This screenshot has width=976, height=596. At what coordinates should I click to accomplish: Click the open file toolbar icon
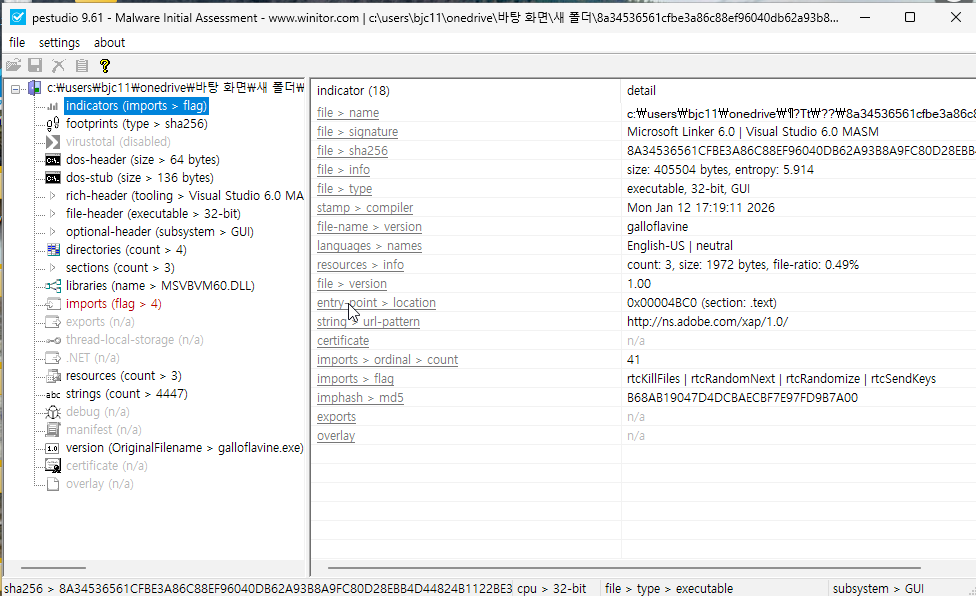14,66
